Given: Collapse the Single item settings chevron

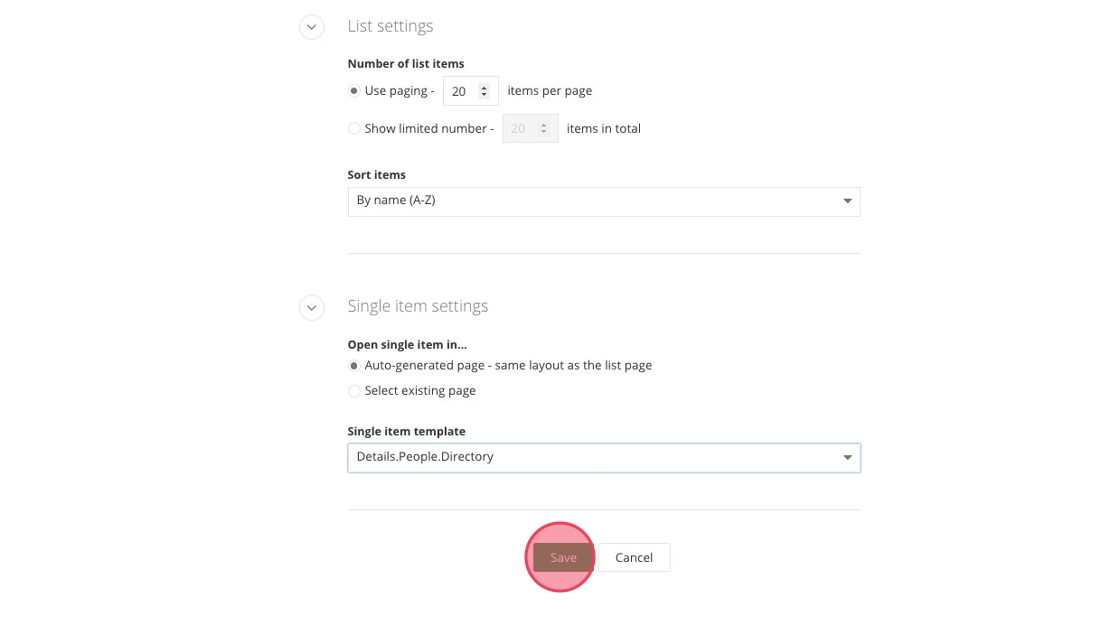Looking at the screenshot, I should [x=311, y=307].
